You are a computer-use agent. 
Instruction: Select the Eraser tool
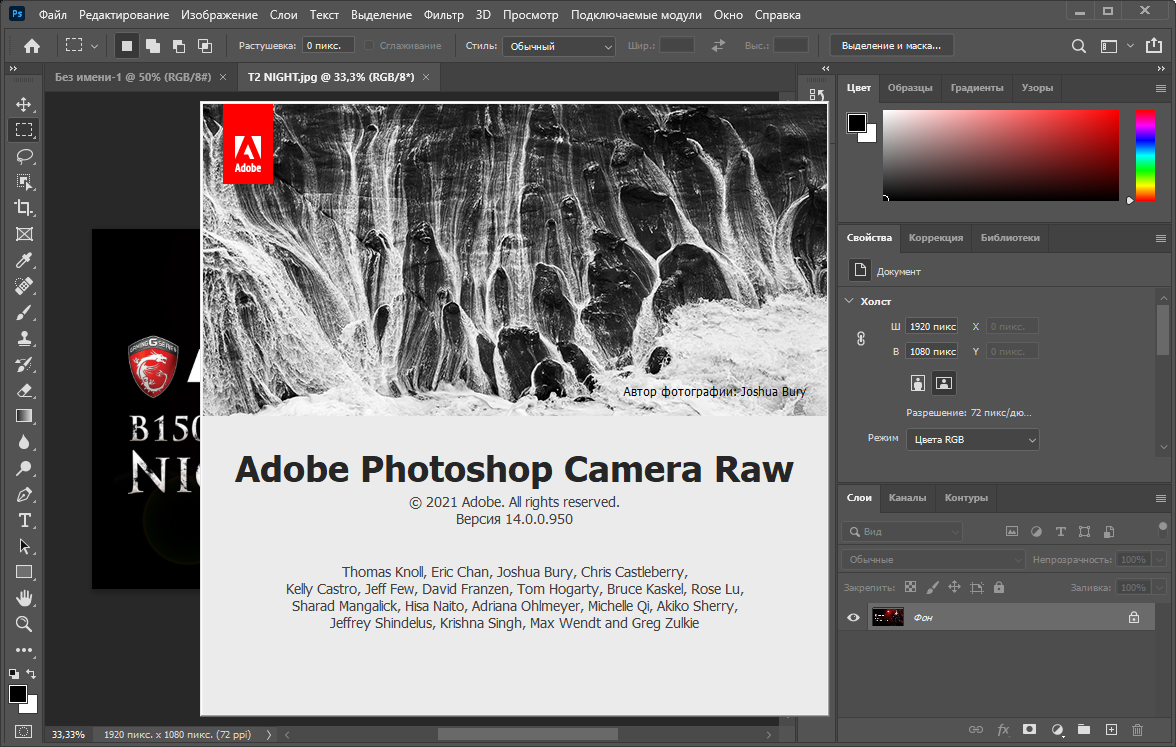[x=24, y=390]
